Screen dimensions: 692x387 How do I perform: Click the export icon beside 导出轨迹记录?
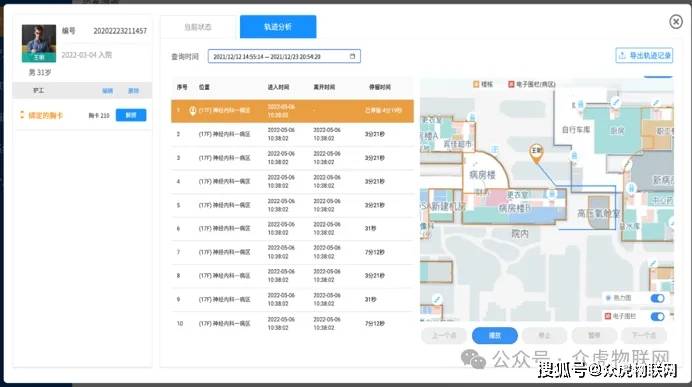622,56
